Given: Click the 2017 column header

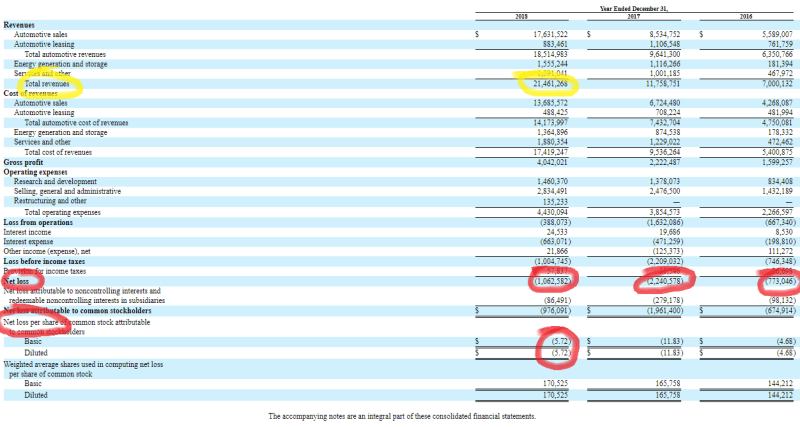Looking at the screenshot, I should click(x=635, y=17).
